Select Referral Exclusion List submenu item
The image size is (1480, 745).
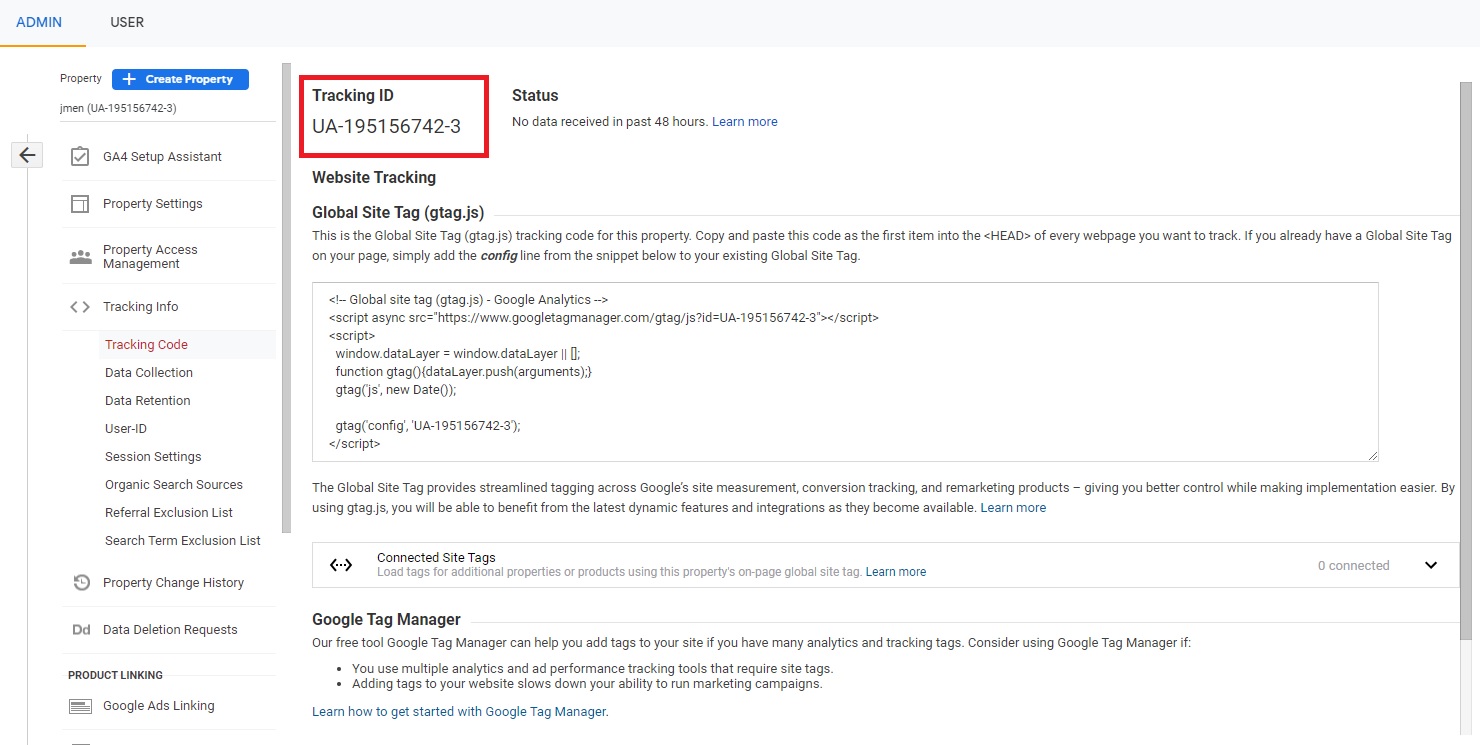click(x=169, y=512)
